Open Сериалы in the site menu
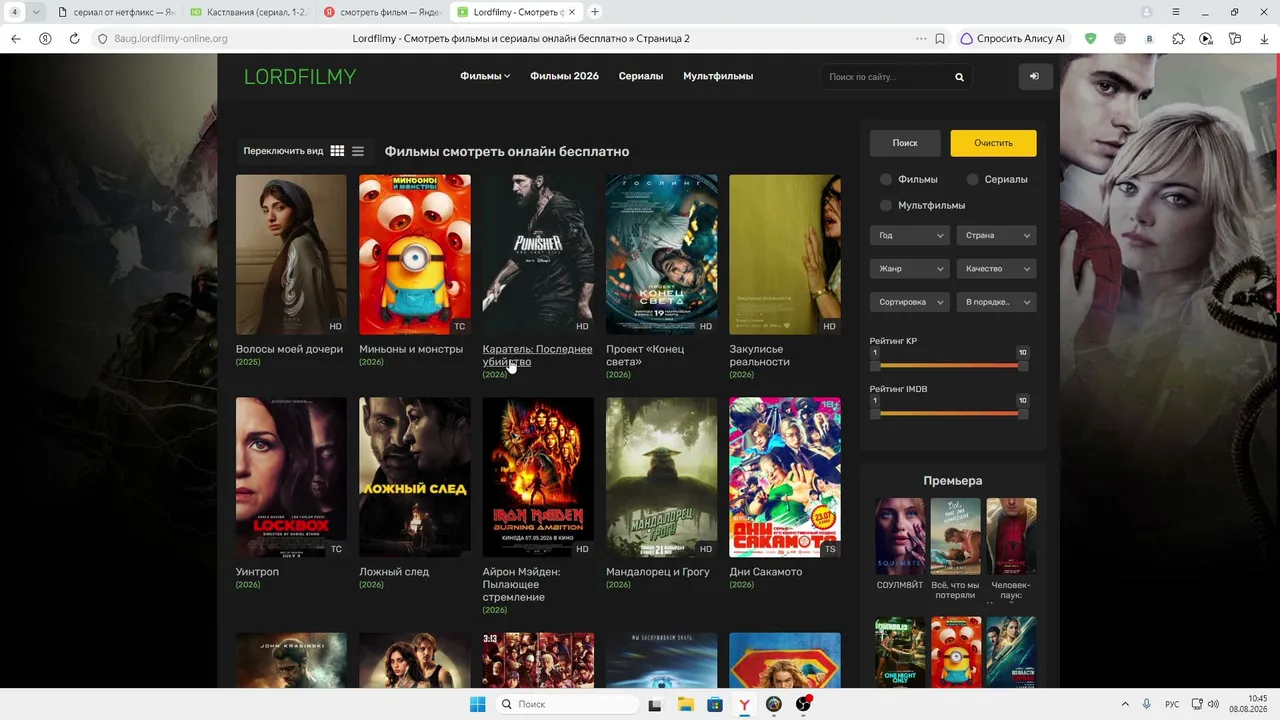The height and width of the screenshot is (720, 1280). (641, 76)
